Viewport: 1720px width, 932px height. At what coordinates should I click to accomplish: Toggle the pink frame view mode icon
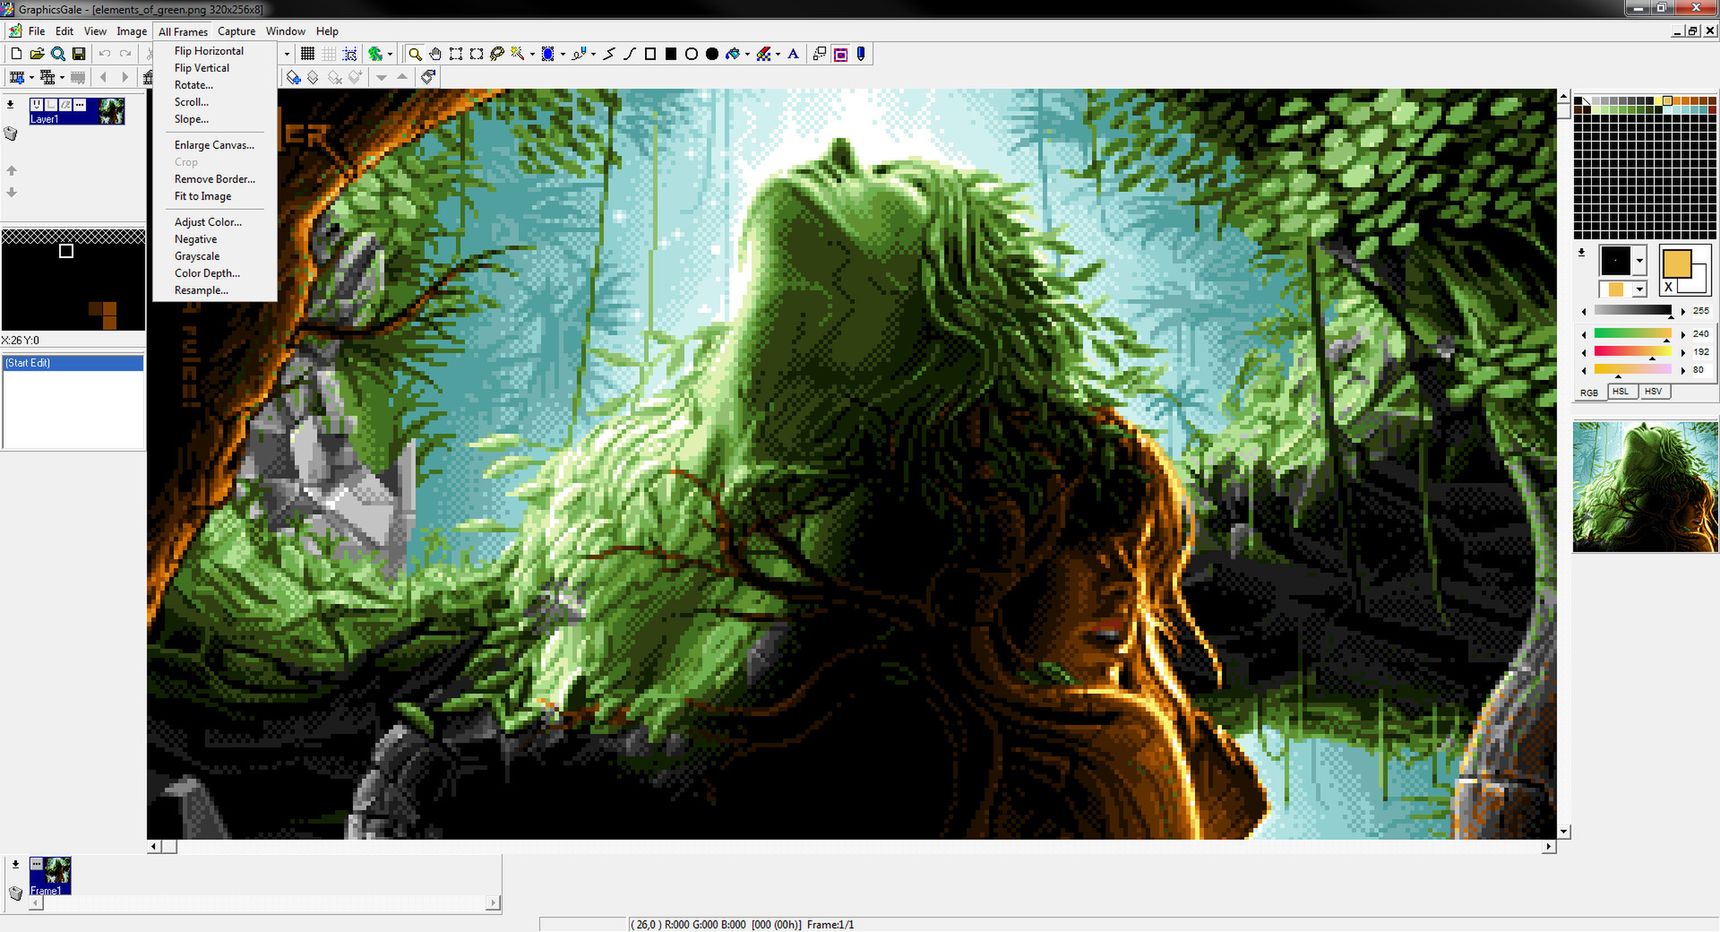(x=841, y=54)
